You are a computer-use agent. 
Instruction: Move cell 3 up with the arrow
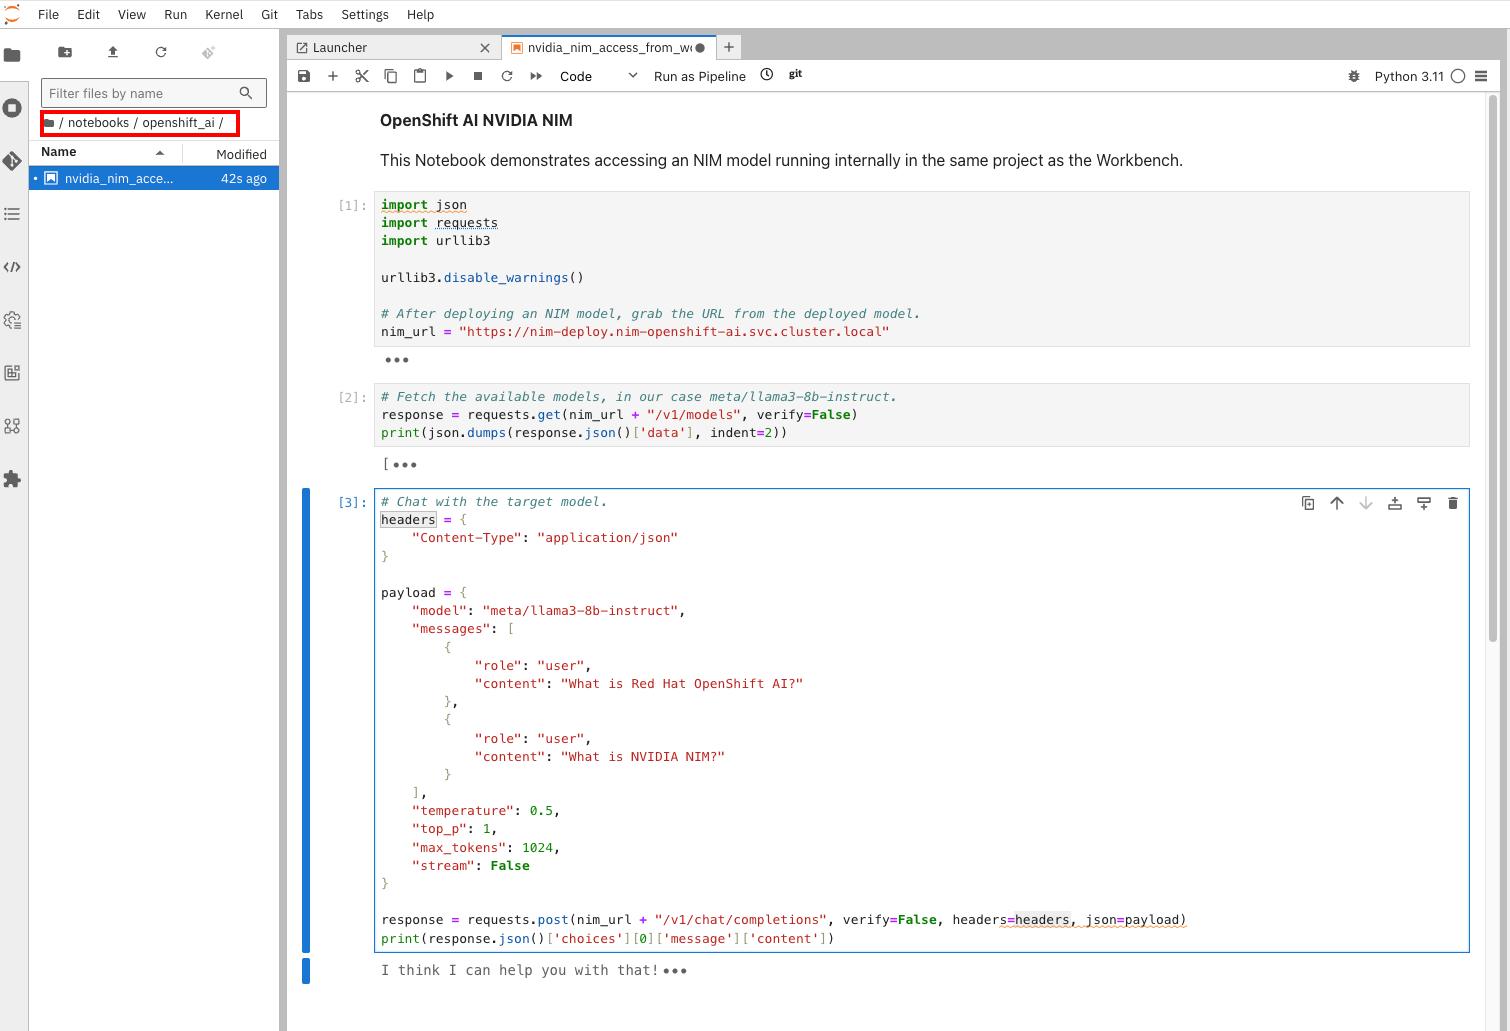pyautogui.click(x=1337, y=503)
